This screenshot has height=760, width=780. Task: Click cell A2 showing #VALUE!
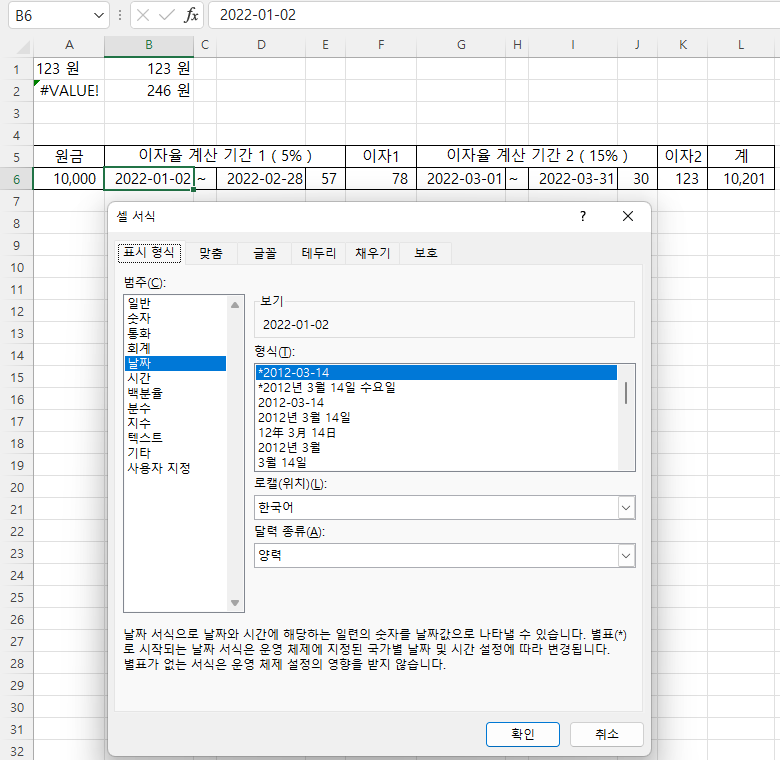coord(69,91)
